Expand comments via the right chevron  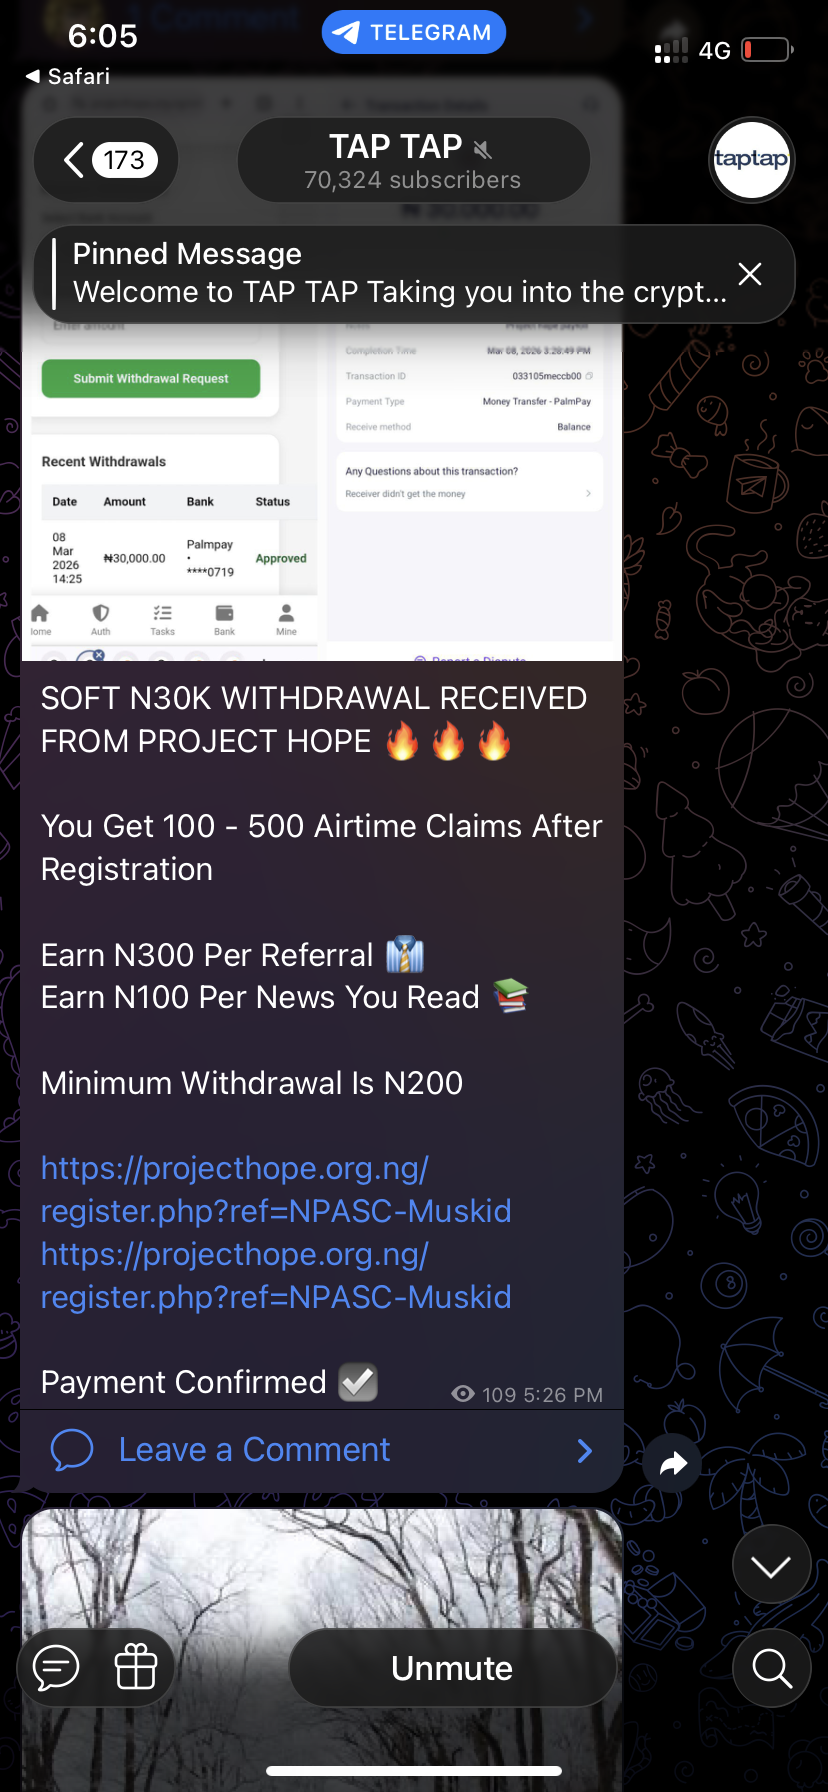pos(585,1451)
